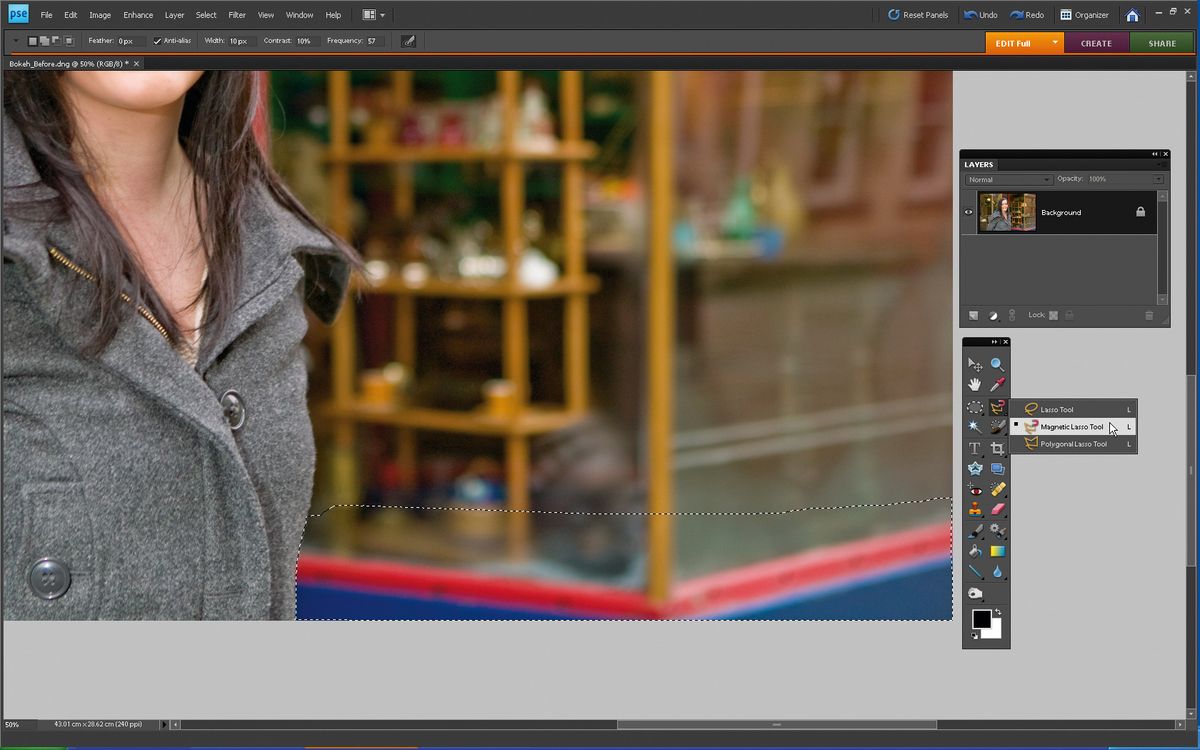This screenshot has width=1200, height=750.
Task: Open the blend mode dropdown showing Normal
Action: 1007,179
